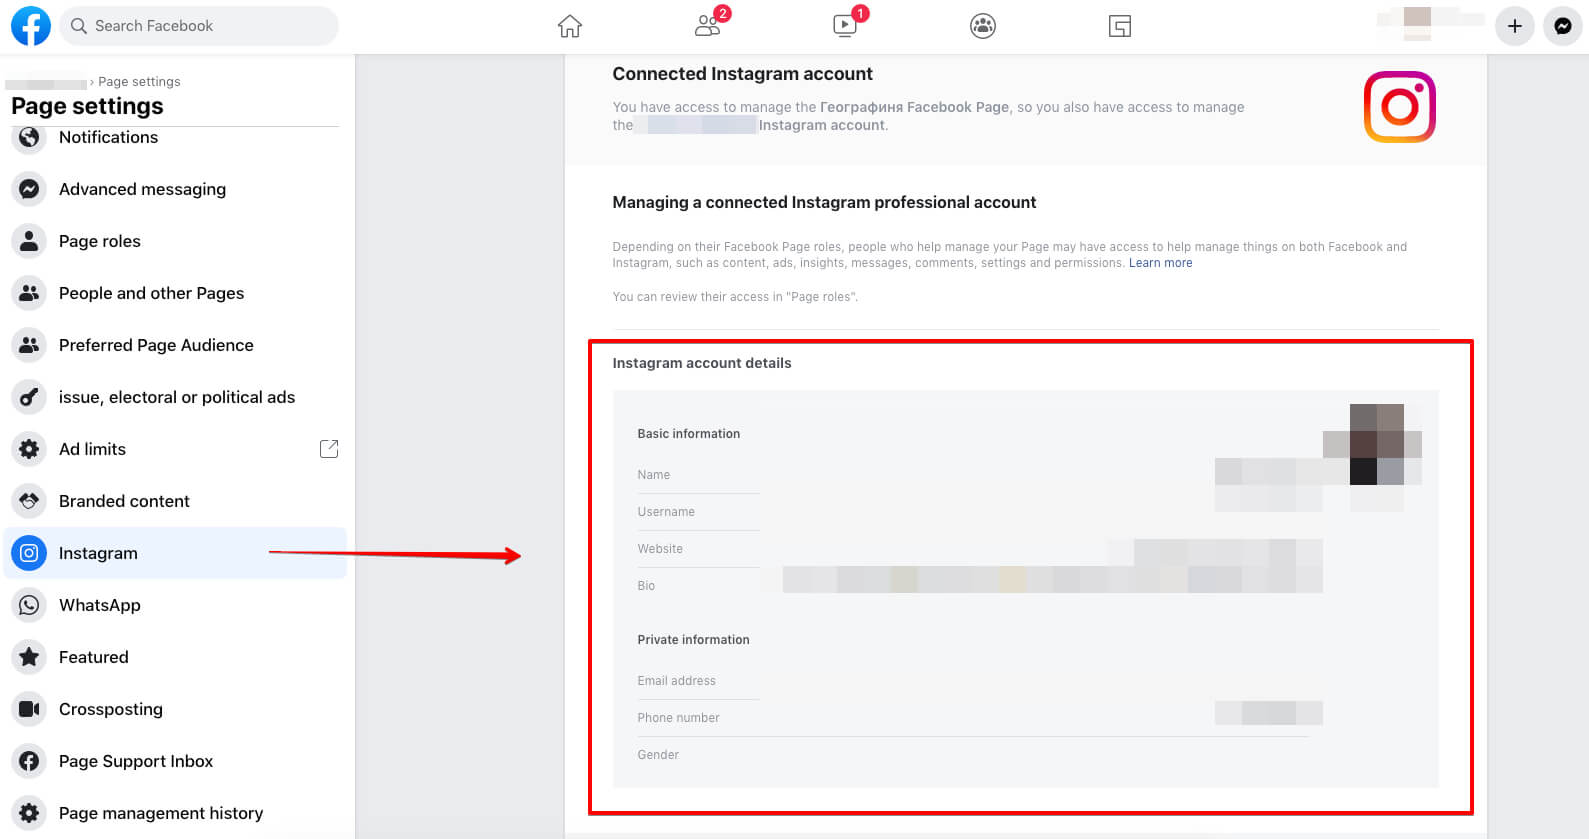
Task: Click the profile avatar in top bar
Action: pyautogui.click(x=1417, y=24)
